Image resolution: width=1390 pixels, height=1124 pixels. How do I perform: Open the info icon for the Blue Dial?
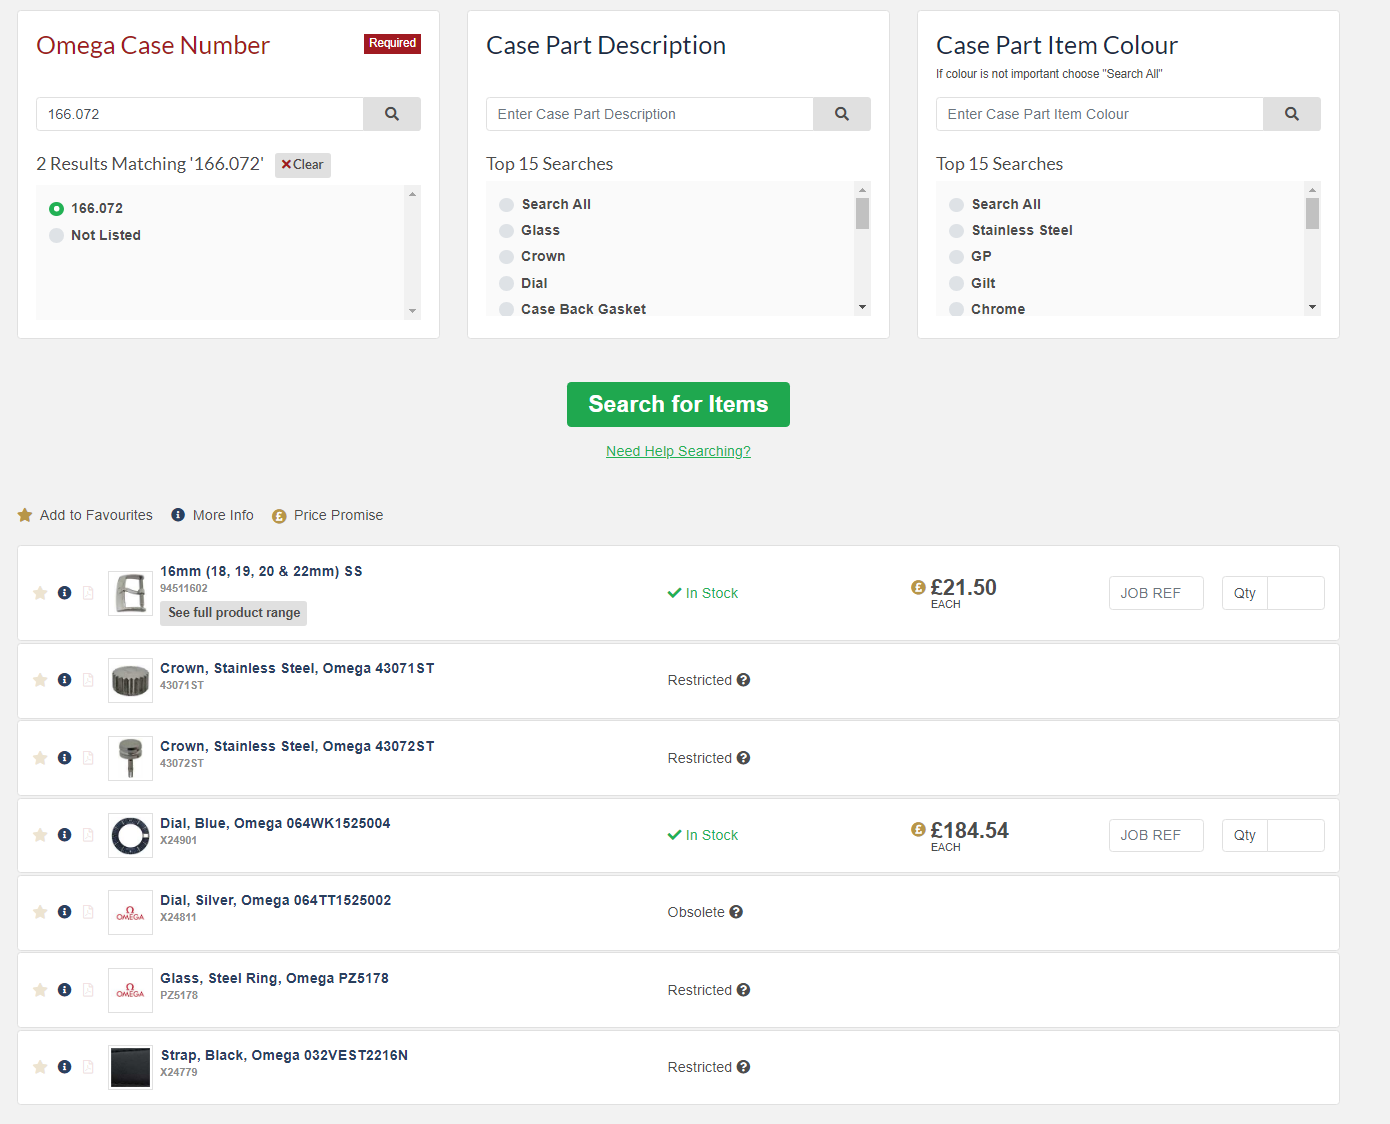pyautogui.click(x=65, y=835)
